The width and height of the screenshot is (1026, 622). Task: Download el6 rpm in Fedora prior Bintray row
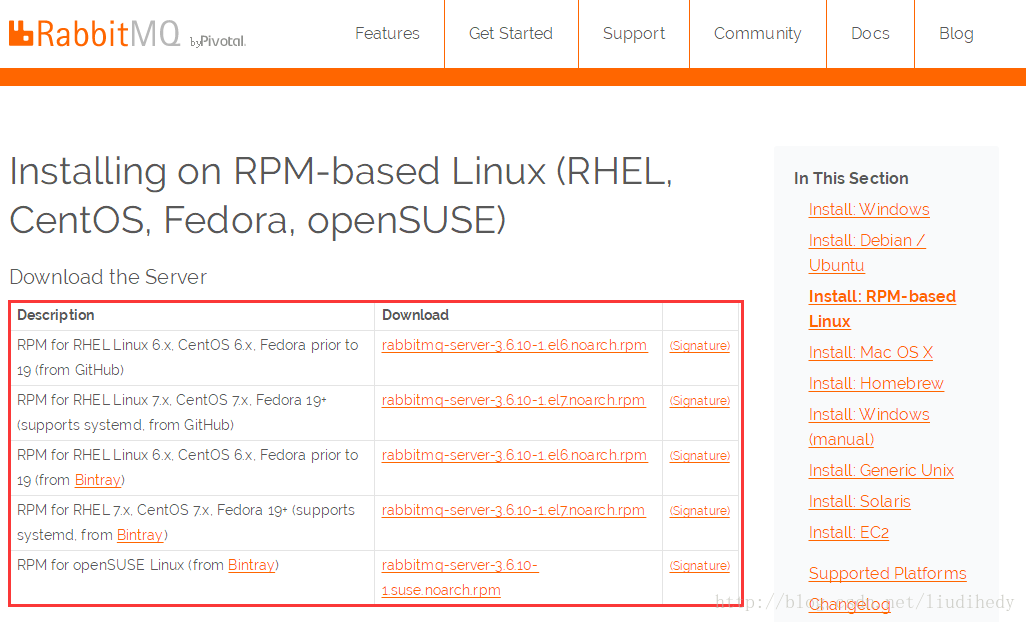514,455
